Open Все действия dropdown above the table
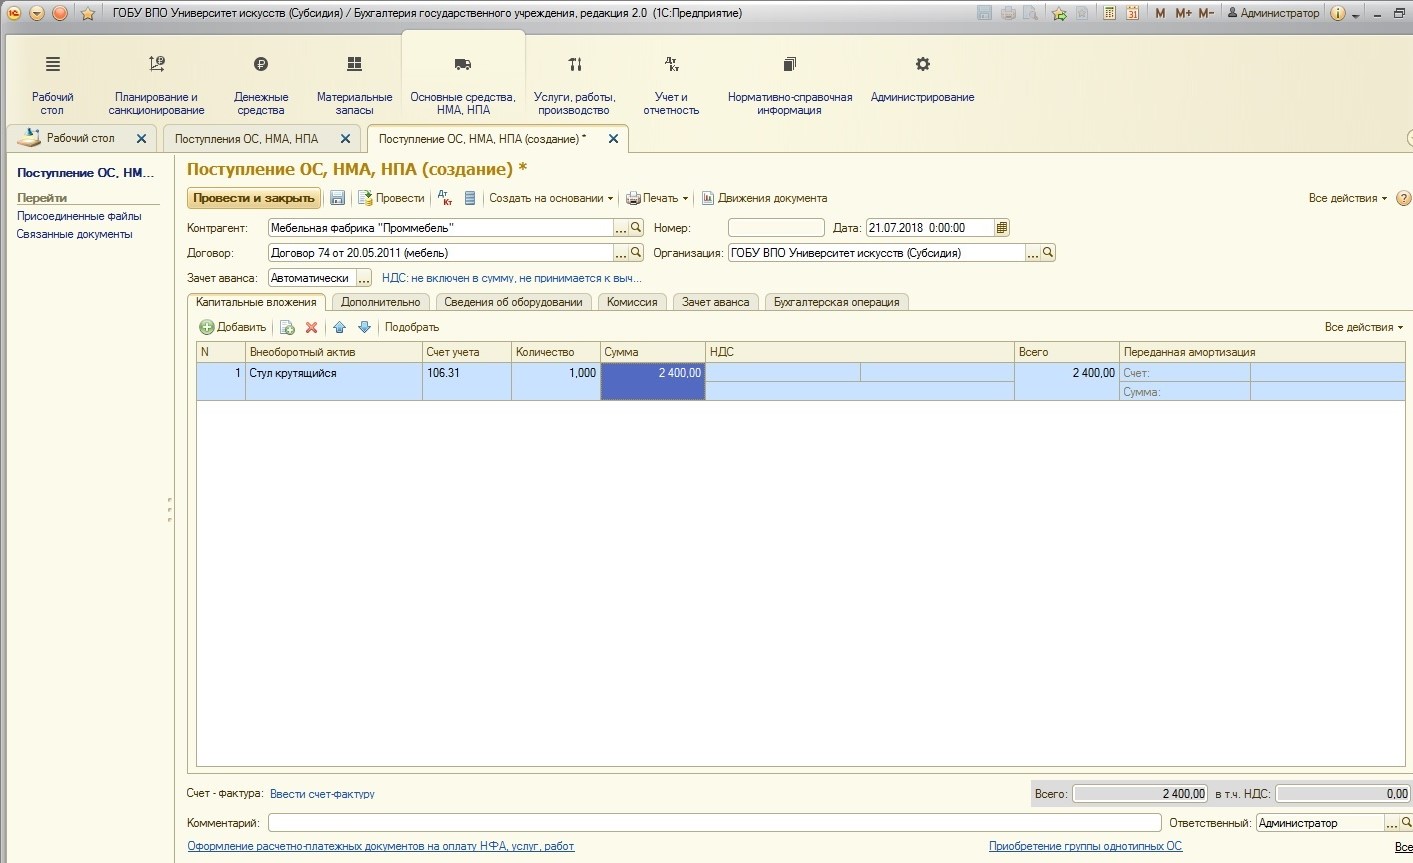 point(1363,327)
